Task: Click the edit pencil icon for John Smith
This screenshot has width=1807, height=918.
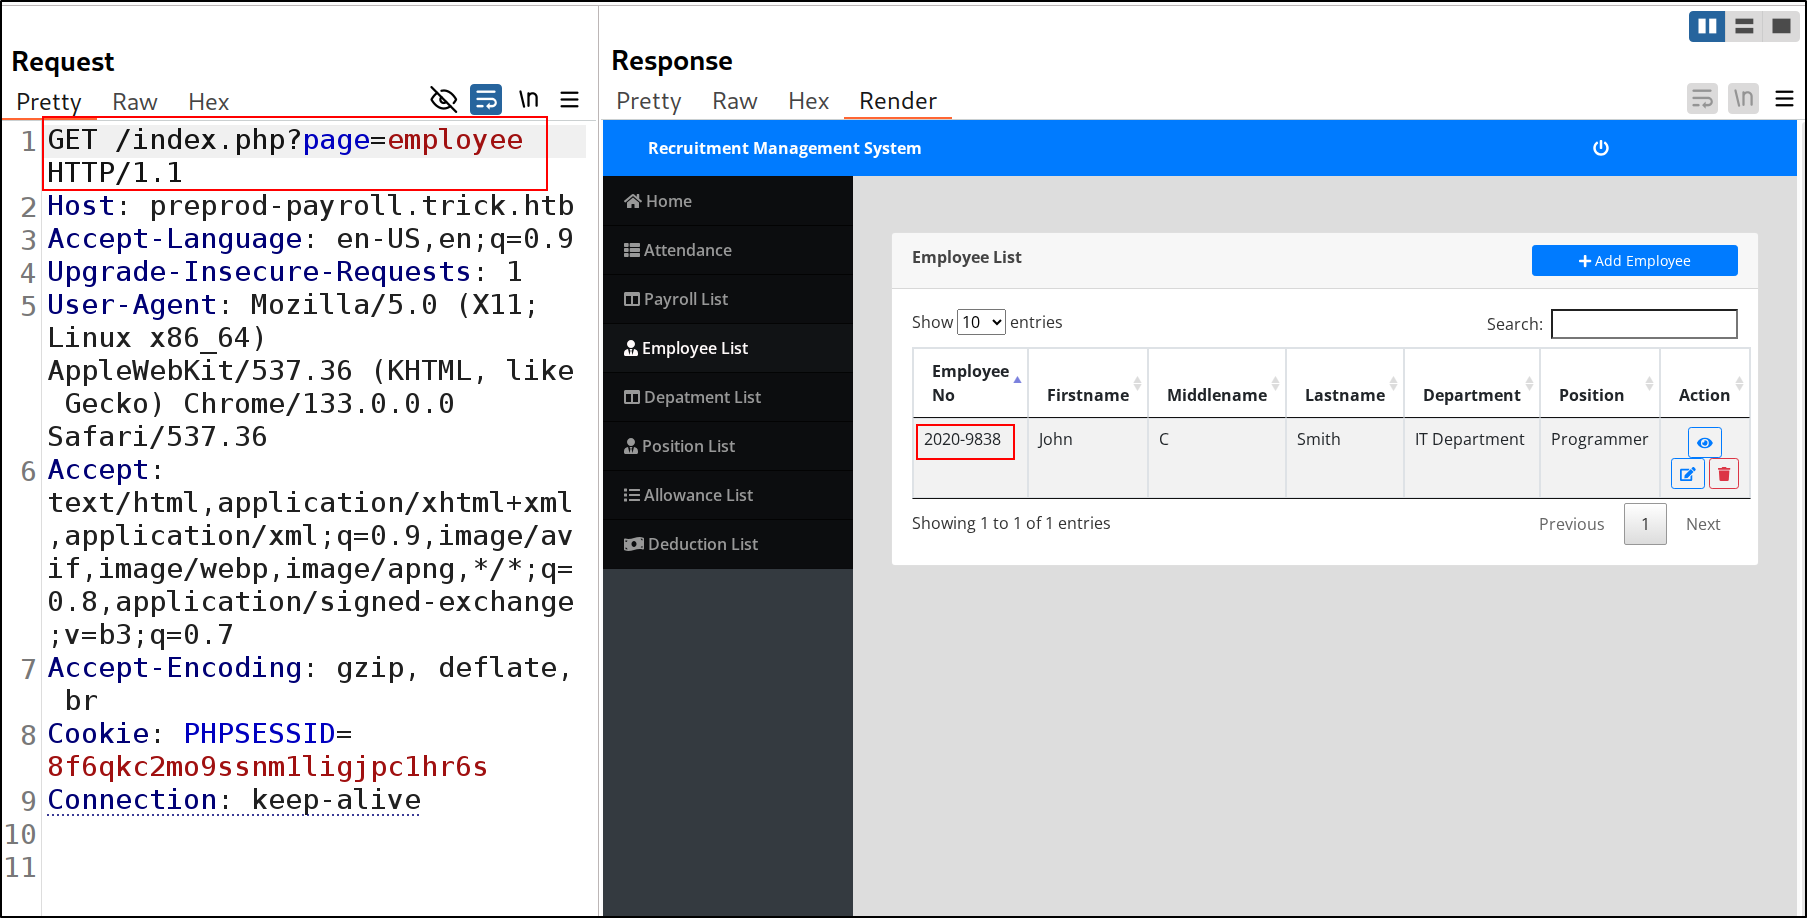Action: [x=1687, y=474]
